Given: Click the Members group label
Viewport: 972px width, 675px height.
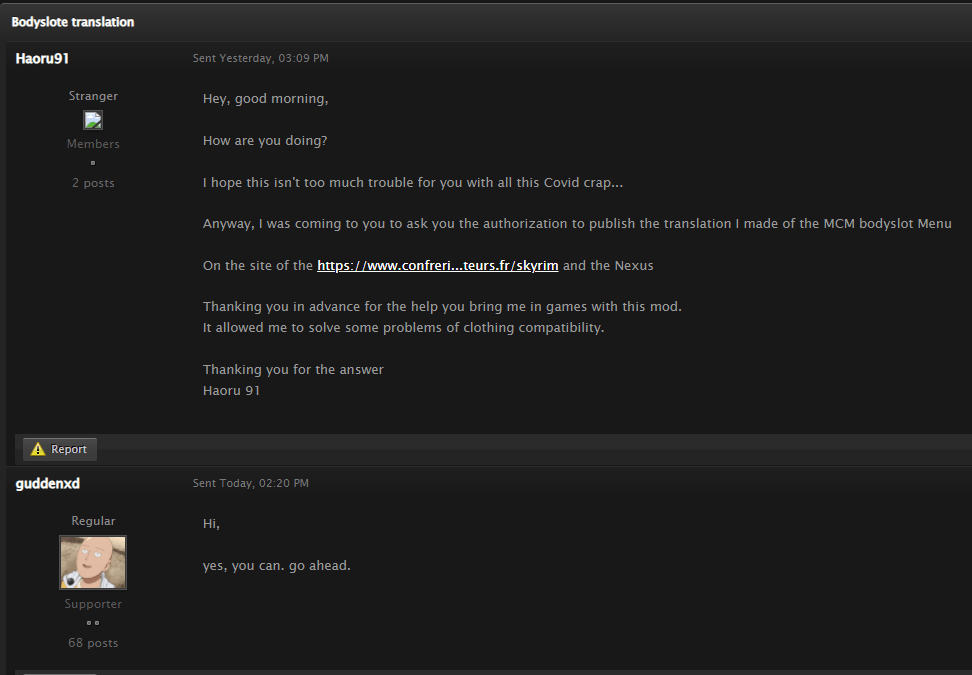Looking at the screenshot, I should tap(93, 144).
